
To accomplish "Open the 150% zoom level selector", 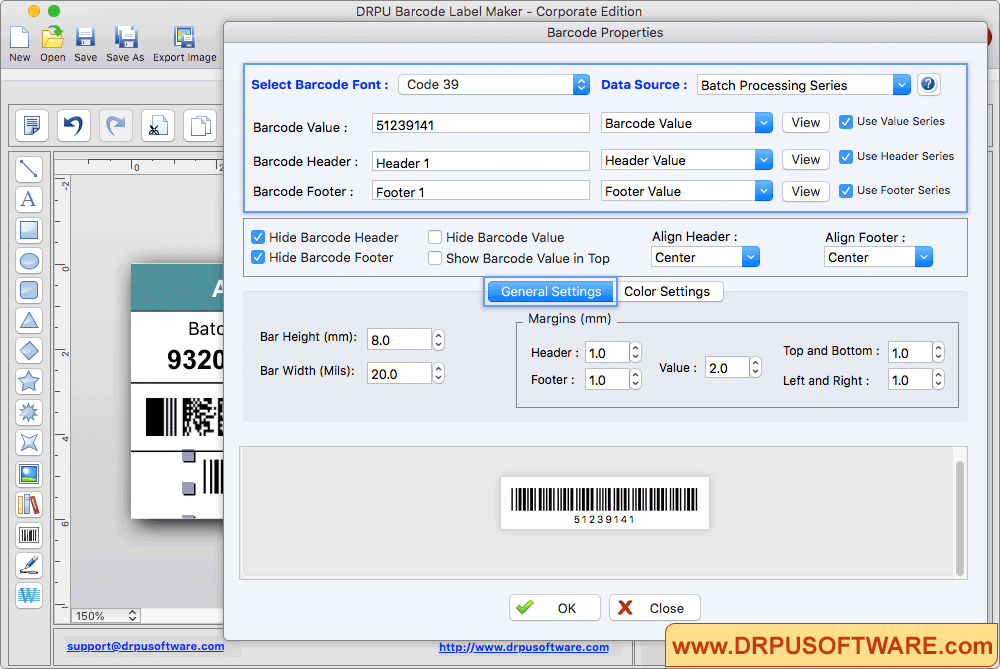I will coord(105,616).
